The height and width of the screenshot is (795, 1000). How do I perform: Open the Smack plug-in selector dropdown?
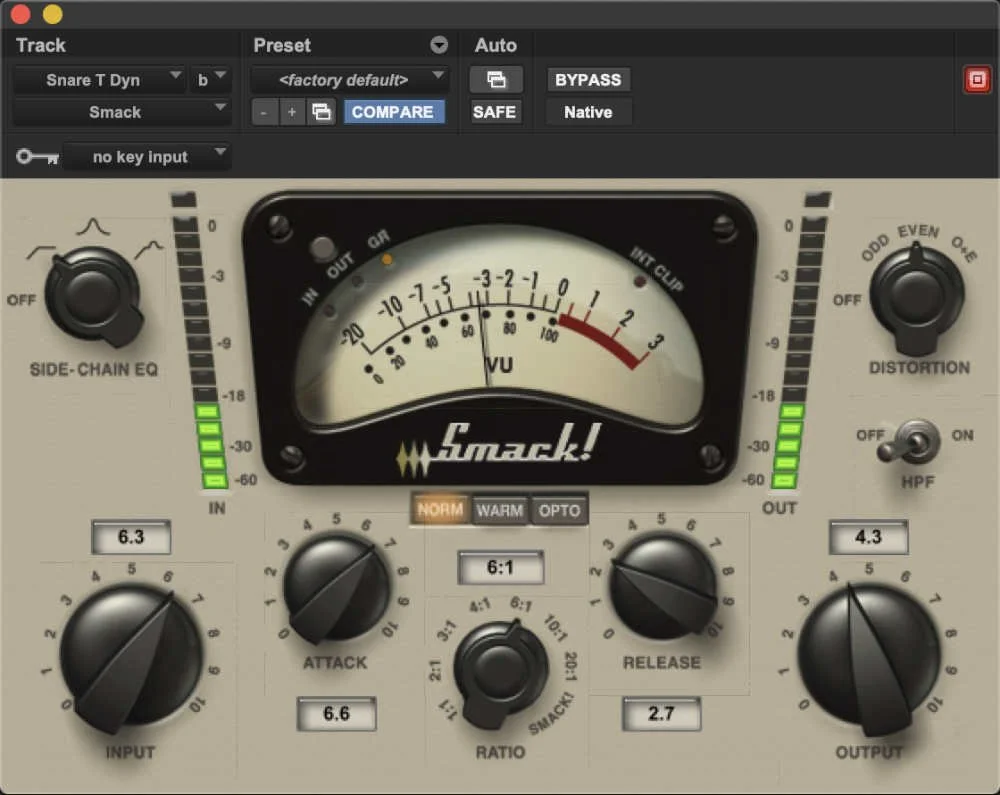tap(121, 112)
